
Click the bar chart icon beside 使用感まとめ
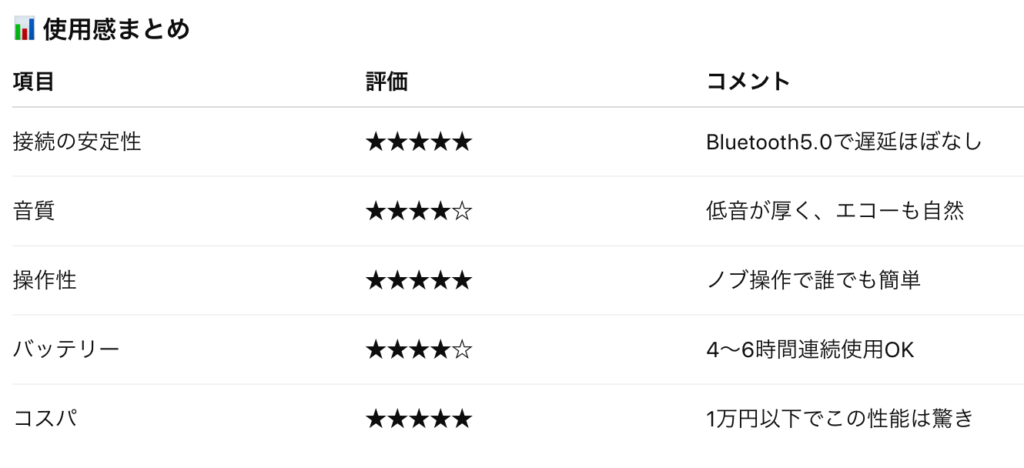pos(24,29)
